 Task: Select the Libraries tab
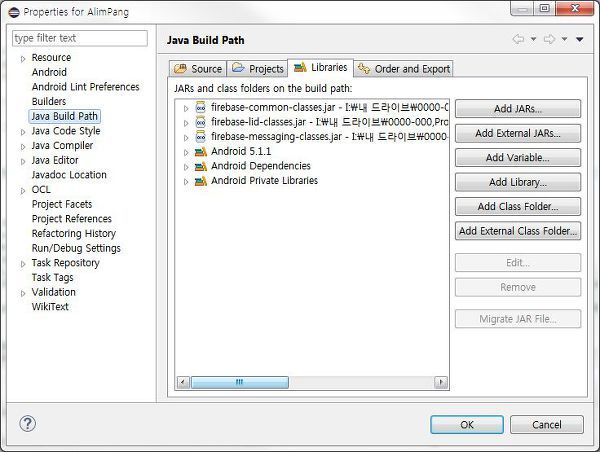coord(320,68)
